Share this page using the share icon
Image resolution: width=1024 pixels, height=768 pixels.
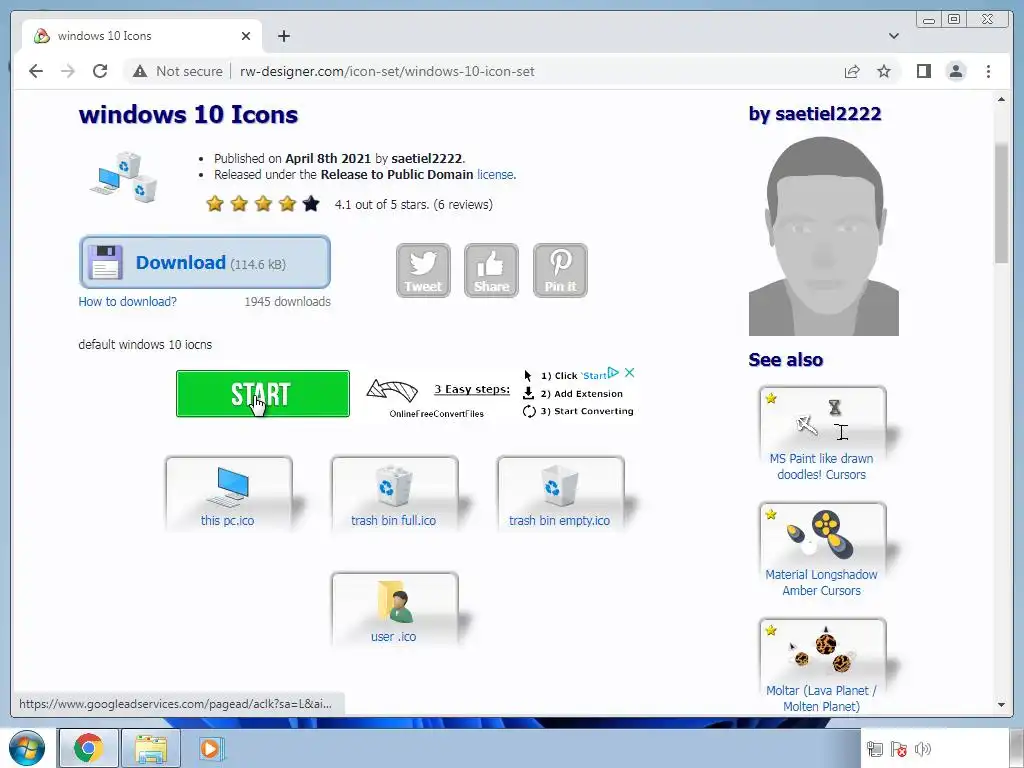(852, 71)
